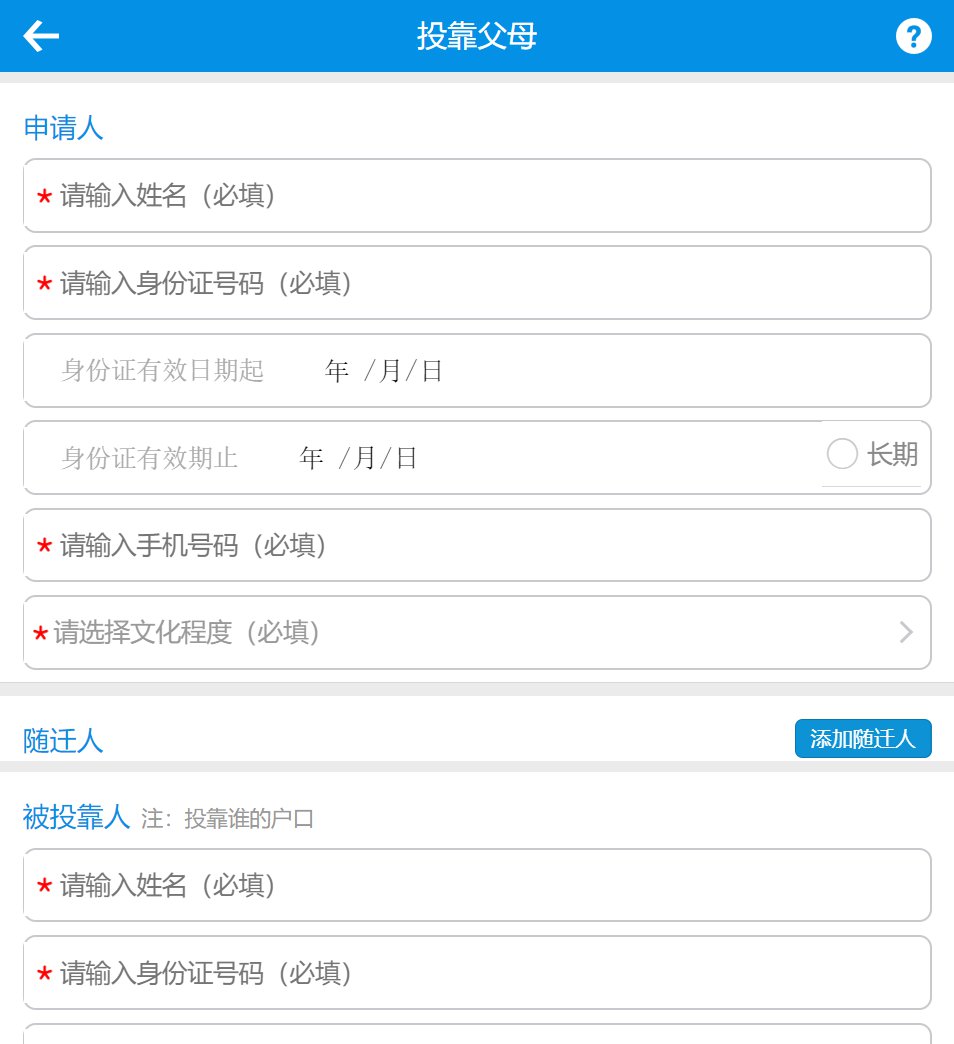The height and width of the screenshot is (1044, 954).
Task: Click the 请输入手机号码 phone field
Action: point(477,546)
